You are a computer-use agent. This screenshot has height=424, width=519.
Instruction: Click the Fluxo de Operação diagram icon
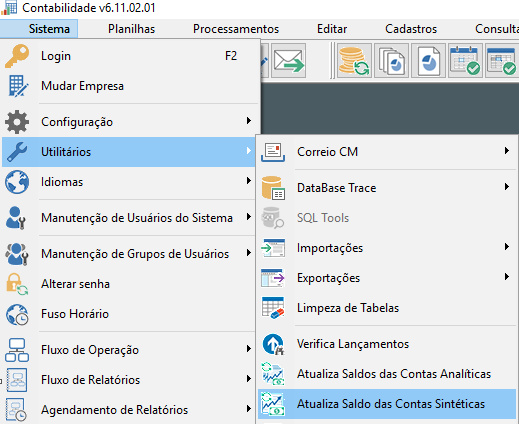pos(17,350)
